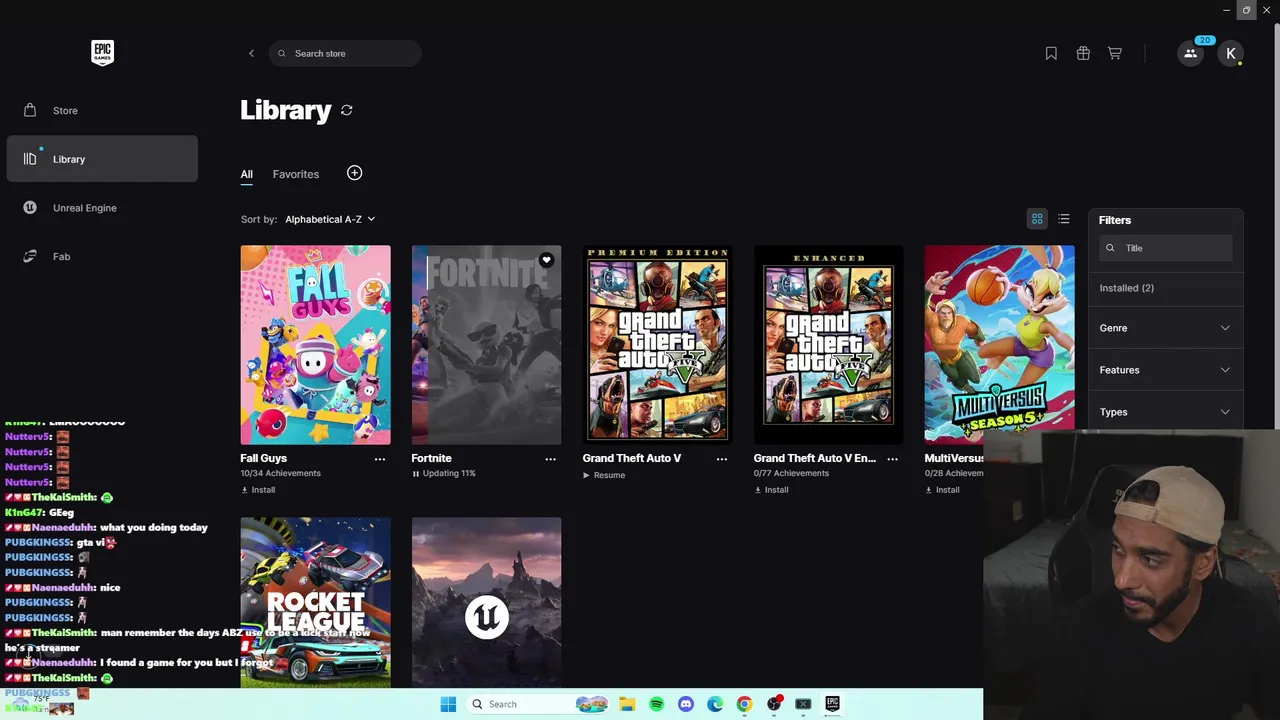This screenshot has height=720, width=1280.
Task: Open Sort by Alphabetical A-Z dropdown
Action: coord(330,219)
